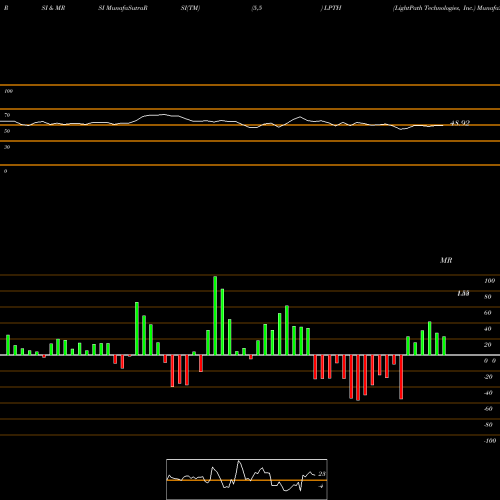Click the RSI axis label 50
Viewport: 500px width, 500px height.
[x=7, y=131]
